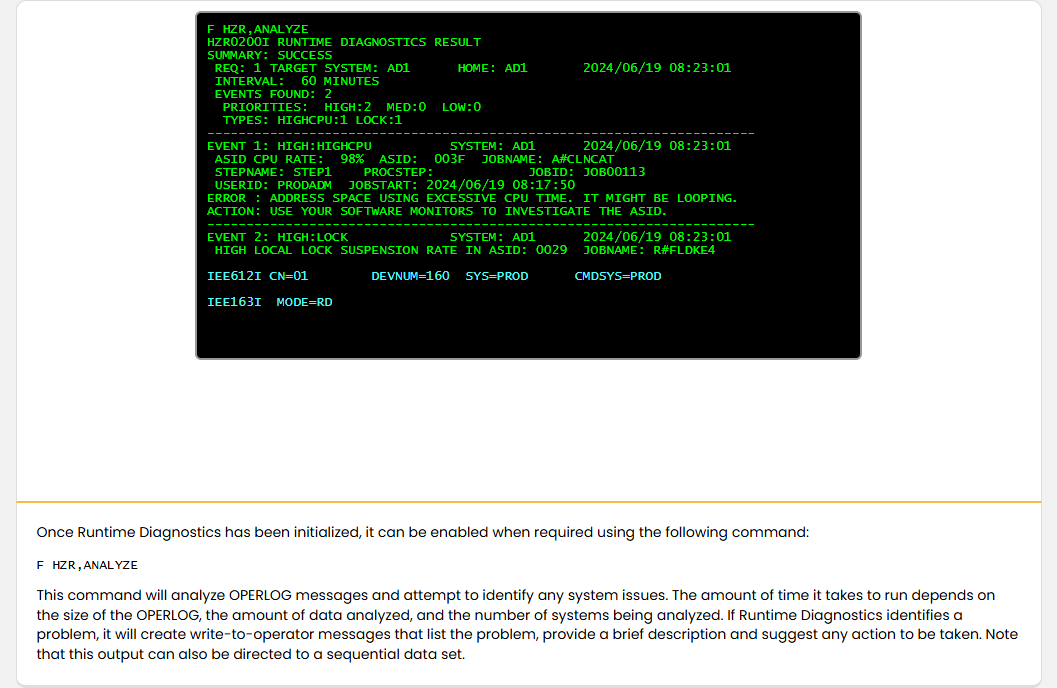Image resolution: width=1057 pixels, height=688 pixels.
Task: Click the 'HOME: AD1' field
Action: coord(493,68)
